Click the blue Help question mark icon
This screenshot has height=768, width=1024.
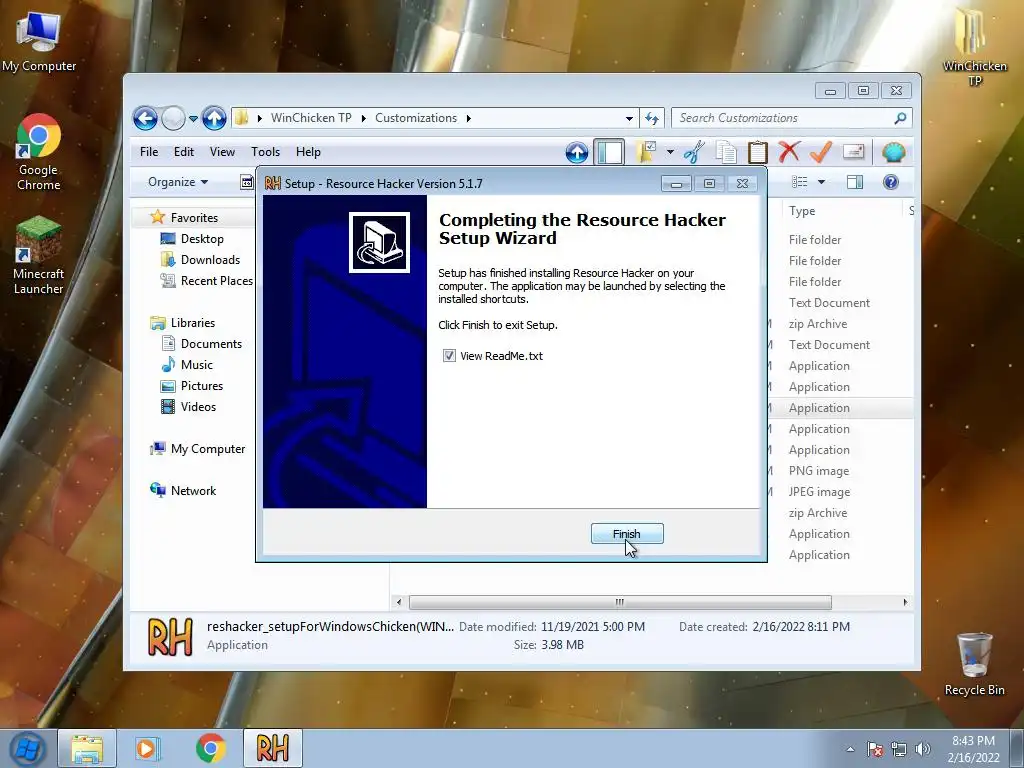[x=891, y=182]
